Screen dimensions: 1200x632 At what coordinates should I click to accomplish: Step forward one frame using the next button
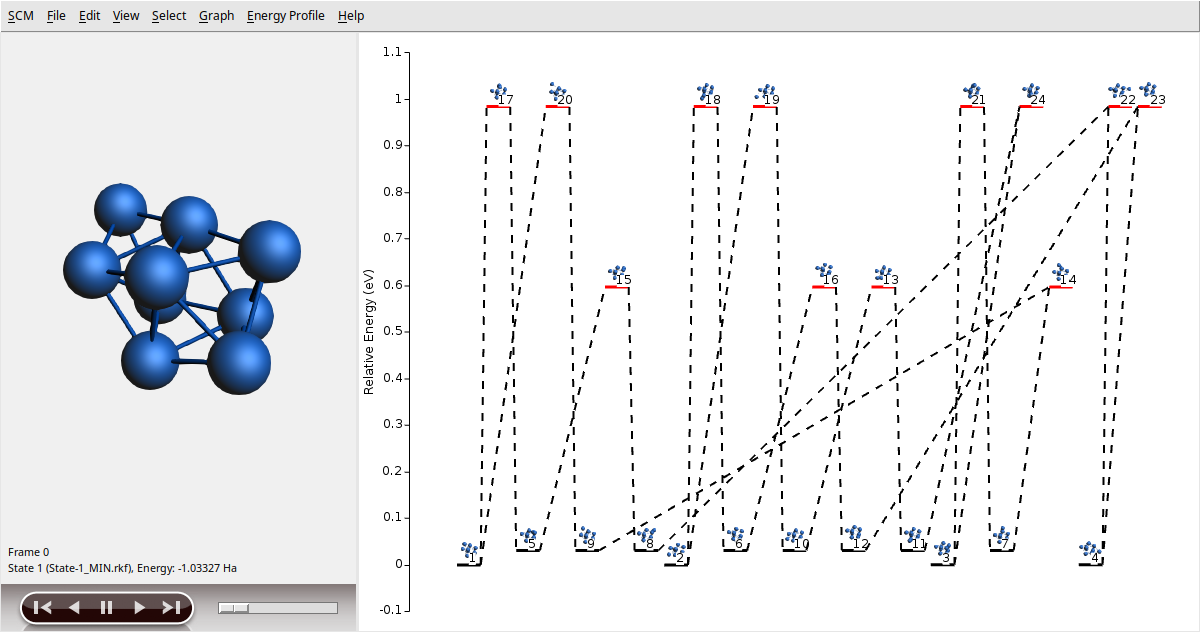[139, 607]
